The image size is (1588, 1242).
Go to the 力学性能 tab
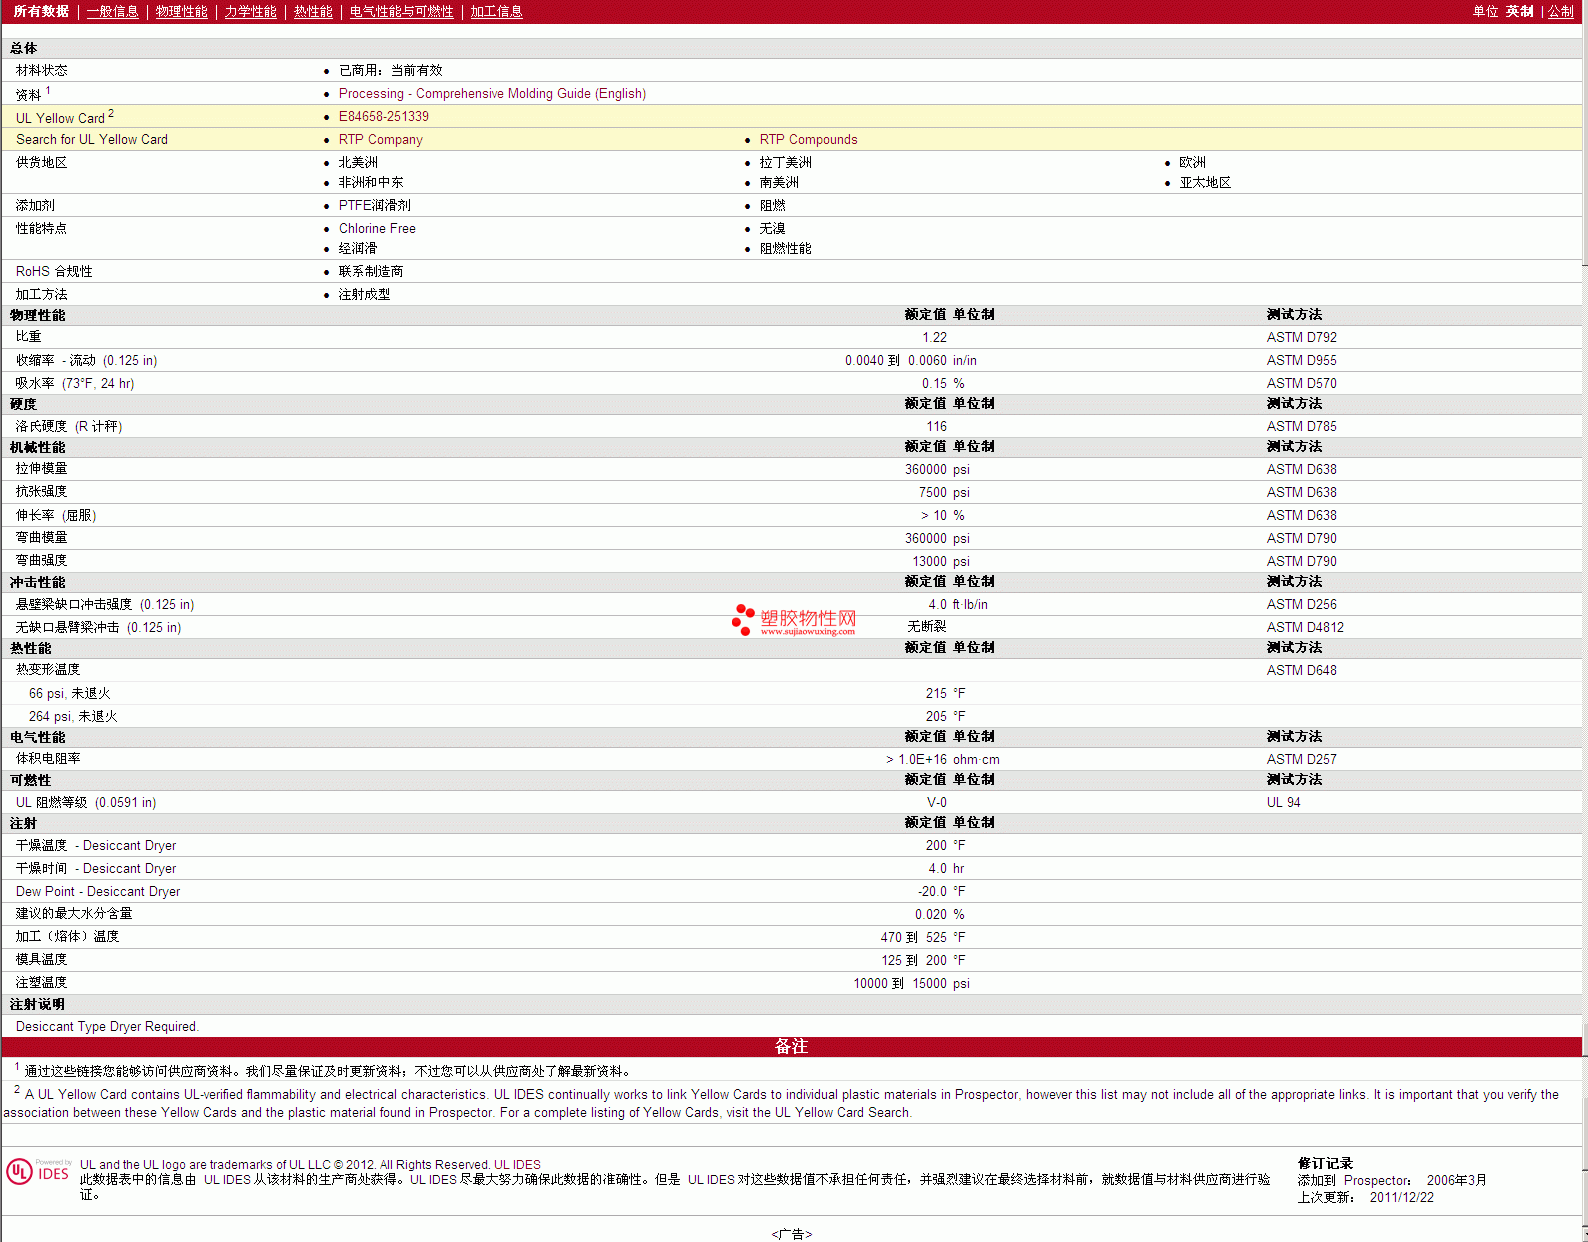pyautogui.click(x=250, y=11)
